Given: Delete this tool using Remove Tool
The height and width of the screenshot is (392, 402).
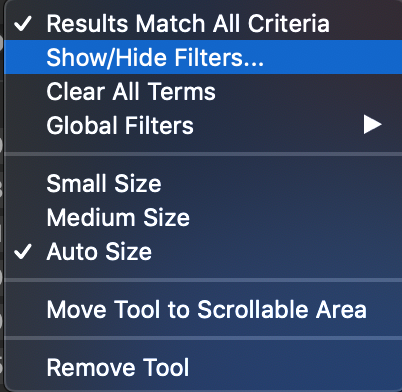Looking at the screenshot, I should tap(203, 367).
